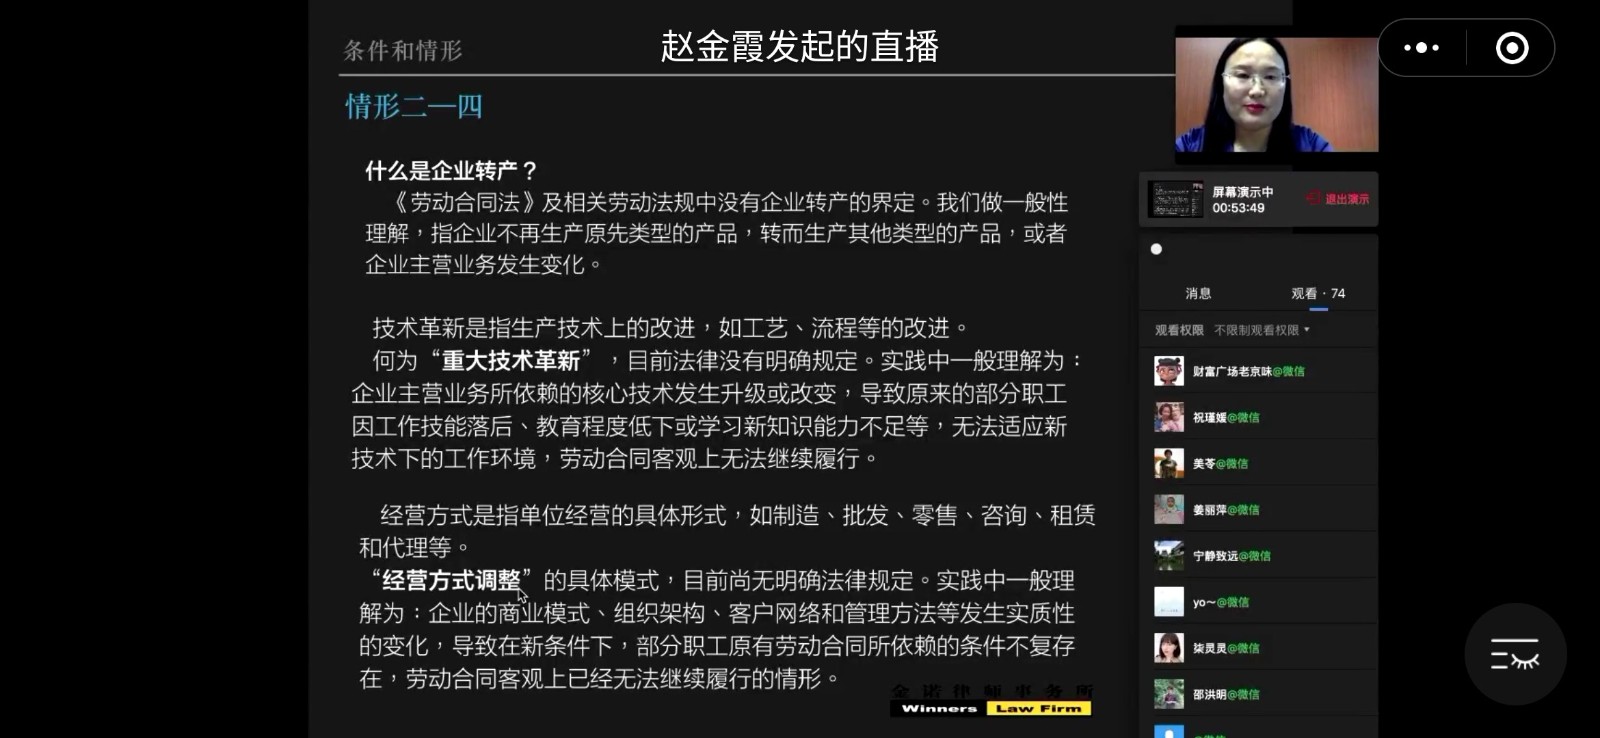Screen dimensions: 1600x738
Task: Click 退出演示 to stop screen sharing
Action: tap(1347, 199)
